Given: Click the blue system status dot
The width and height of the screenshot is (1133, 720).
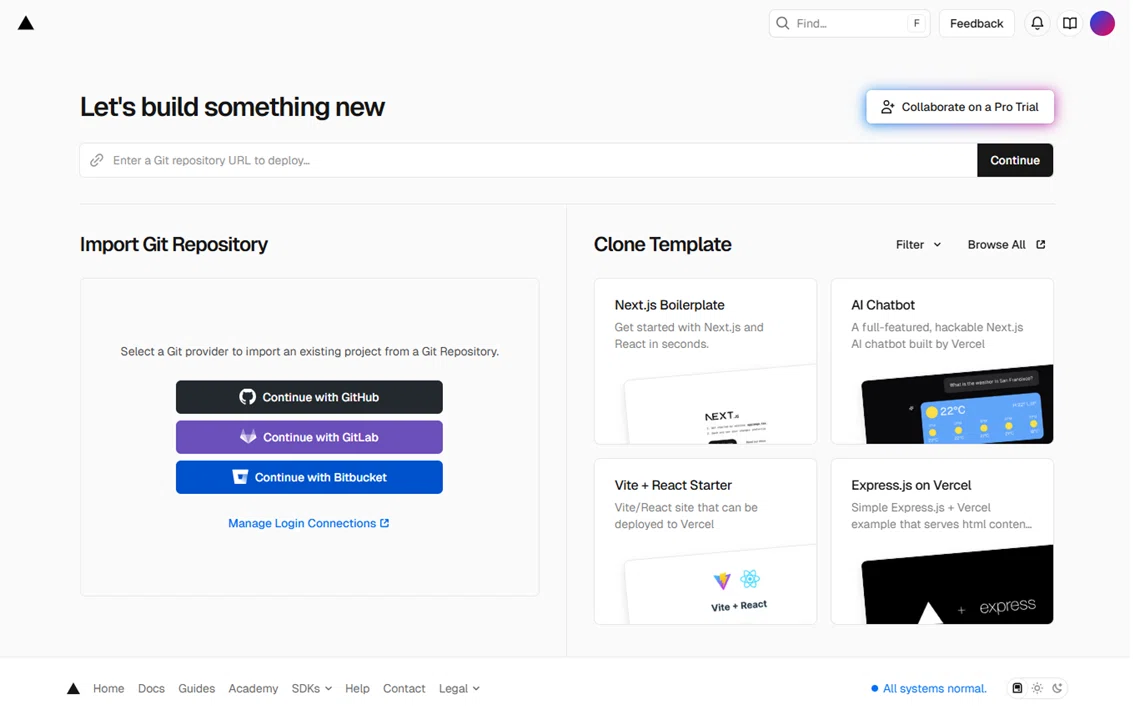Looking at the screenshot, I should click(874, 688).
